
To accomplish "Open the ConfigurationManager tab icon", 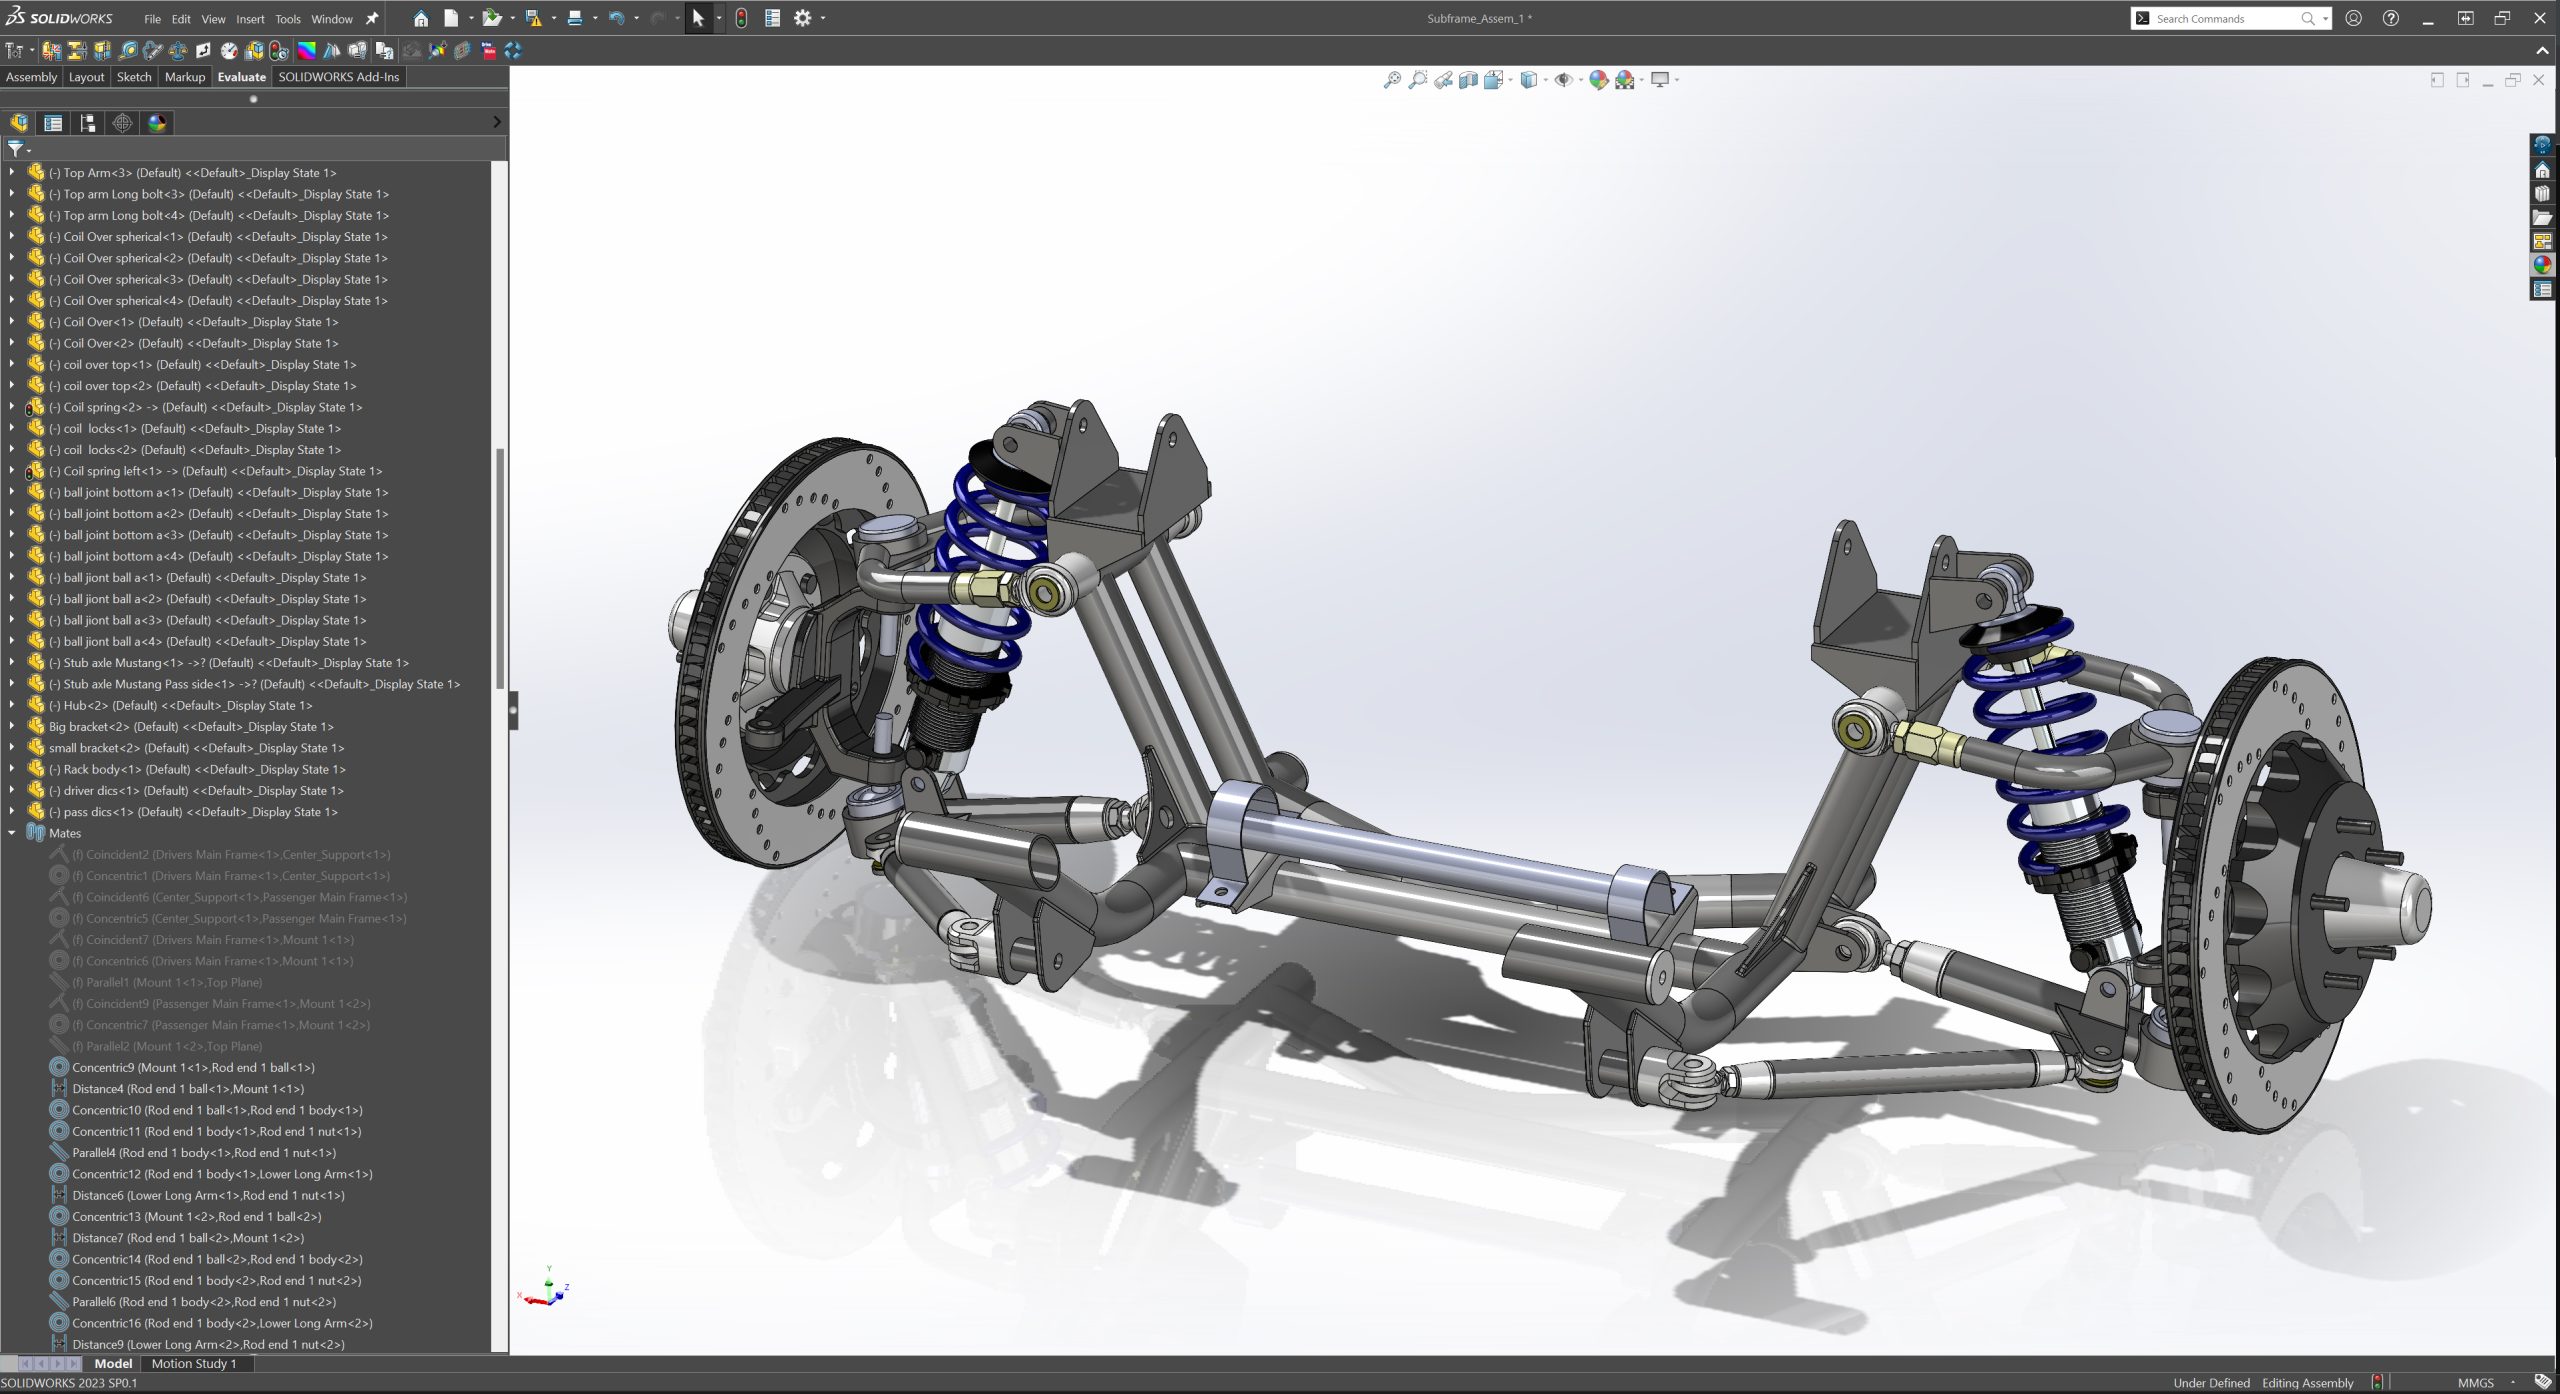I will [x=88, y=123].
